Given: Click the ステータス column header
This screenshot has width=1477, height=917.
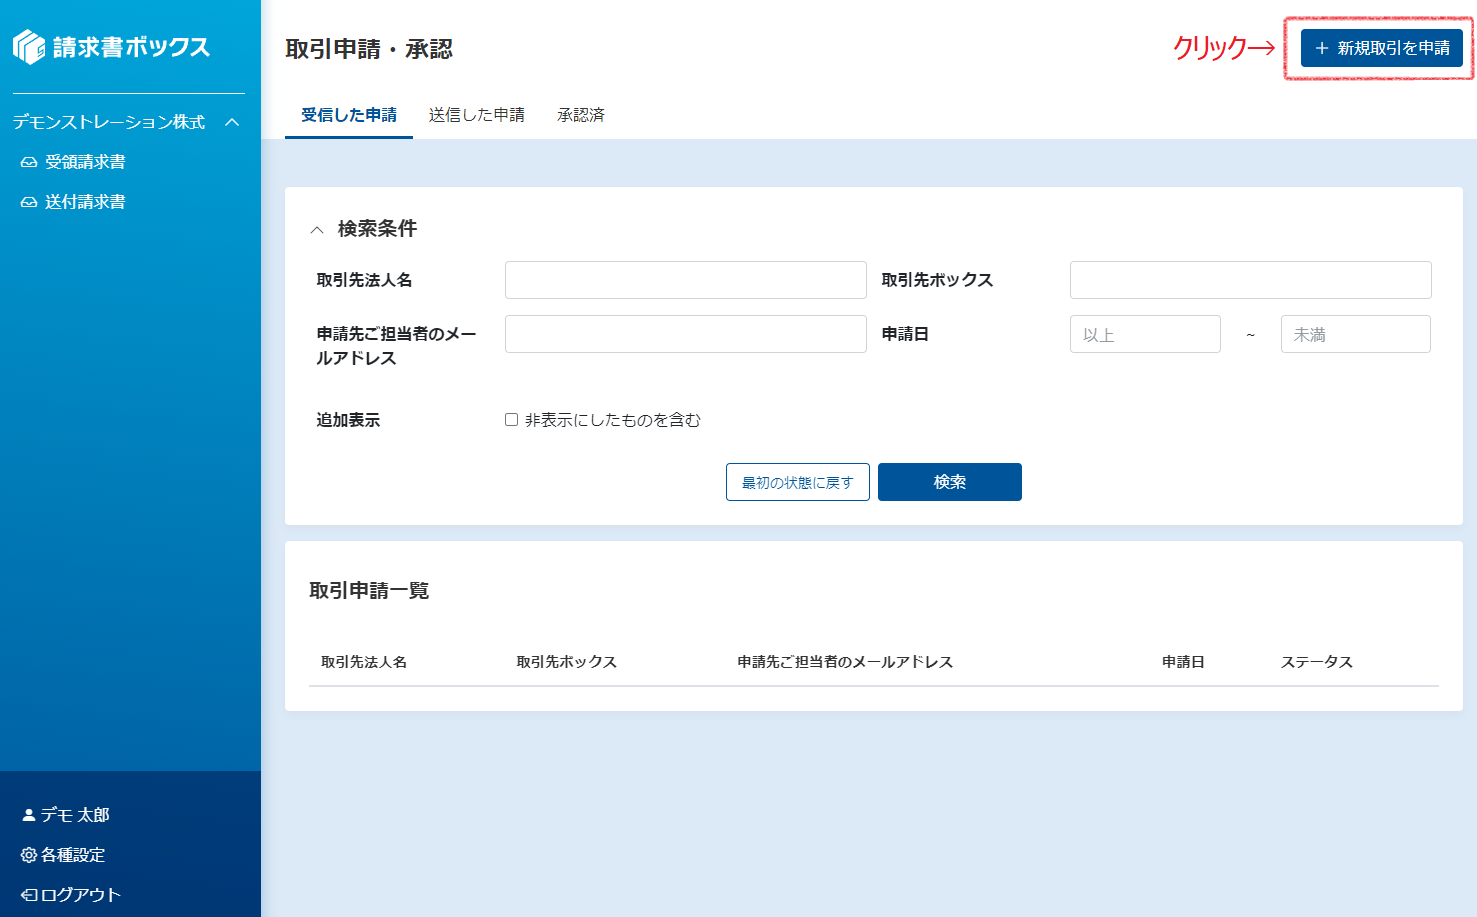Looking at the screenshot, I should coord(1317,662).
